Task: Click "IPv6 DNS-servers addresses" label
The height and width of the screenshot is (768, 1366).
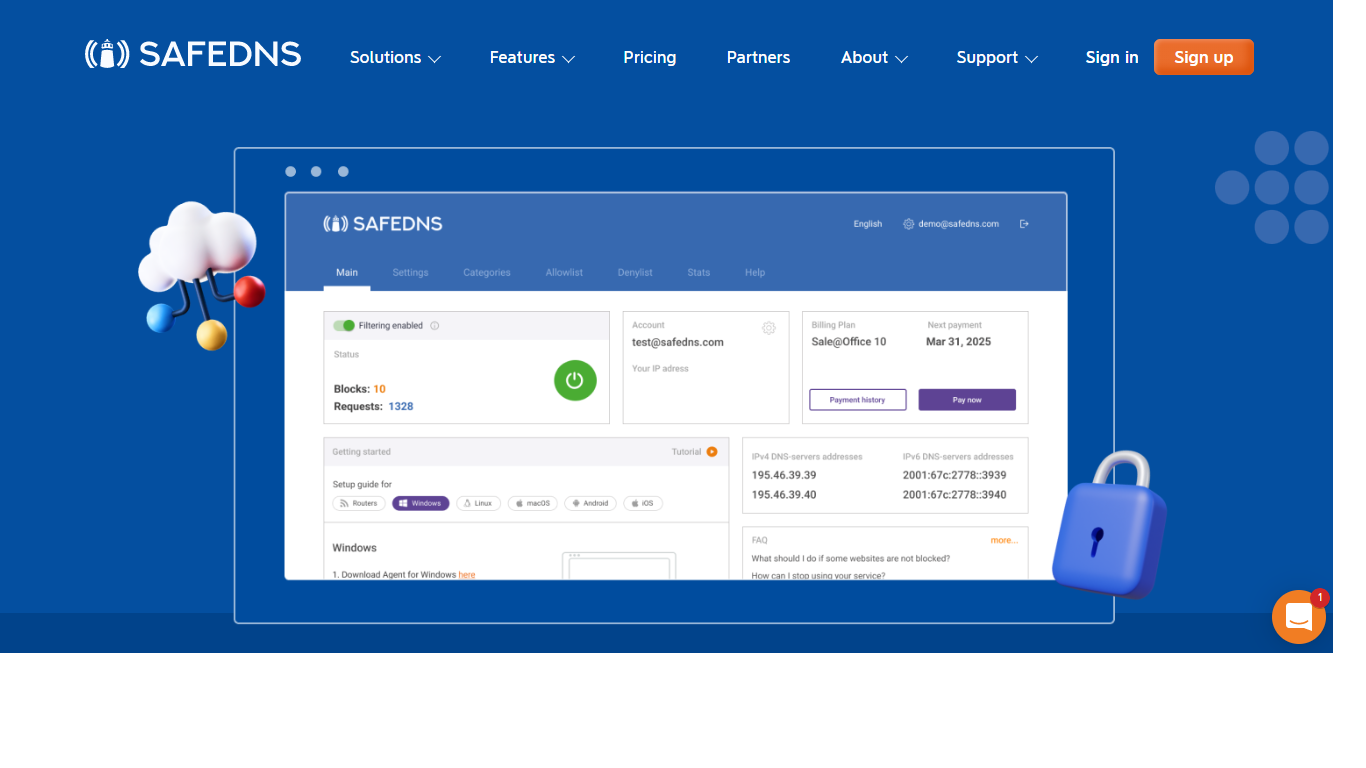Action: pos(958,457)
